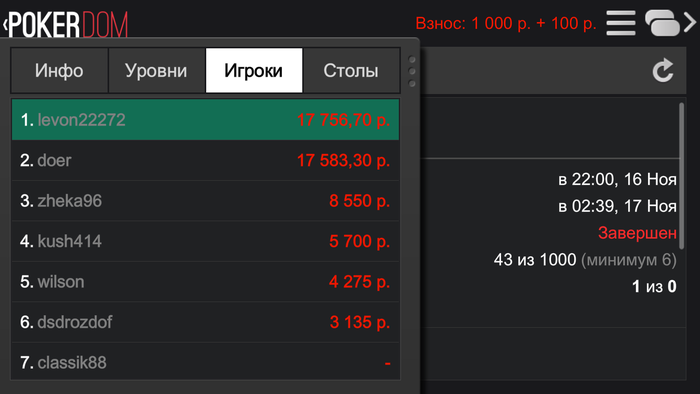Choose player zheka96 row
Viewport: 700px width, 394px height.
(205, 201)
